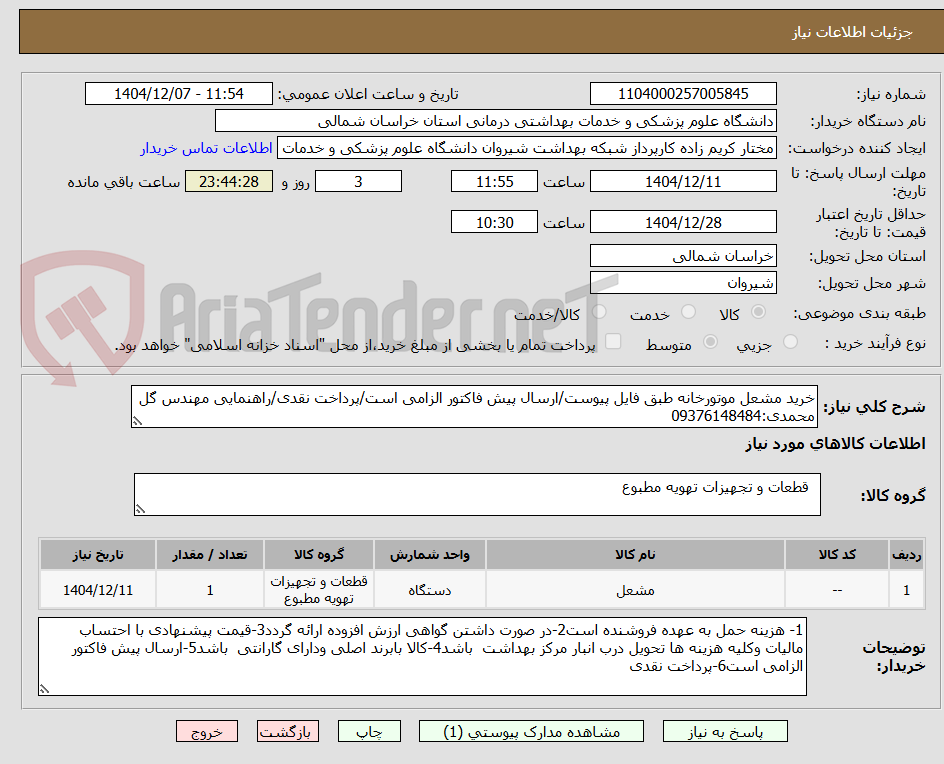Click the چاپ print button

pyautogui.click(x=369, y=731)
